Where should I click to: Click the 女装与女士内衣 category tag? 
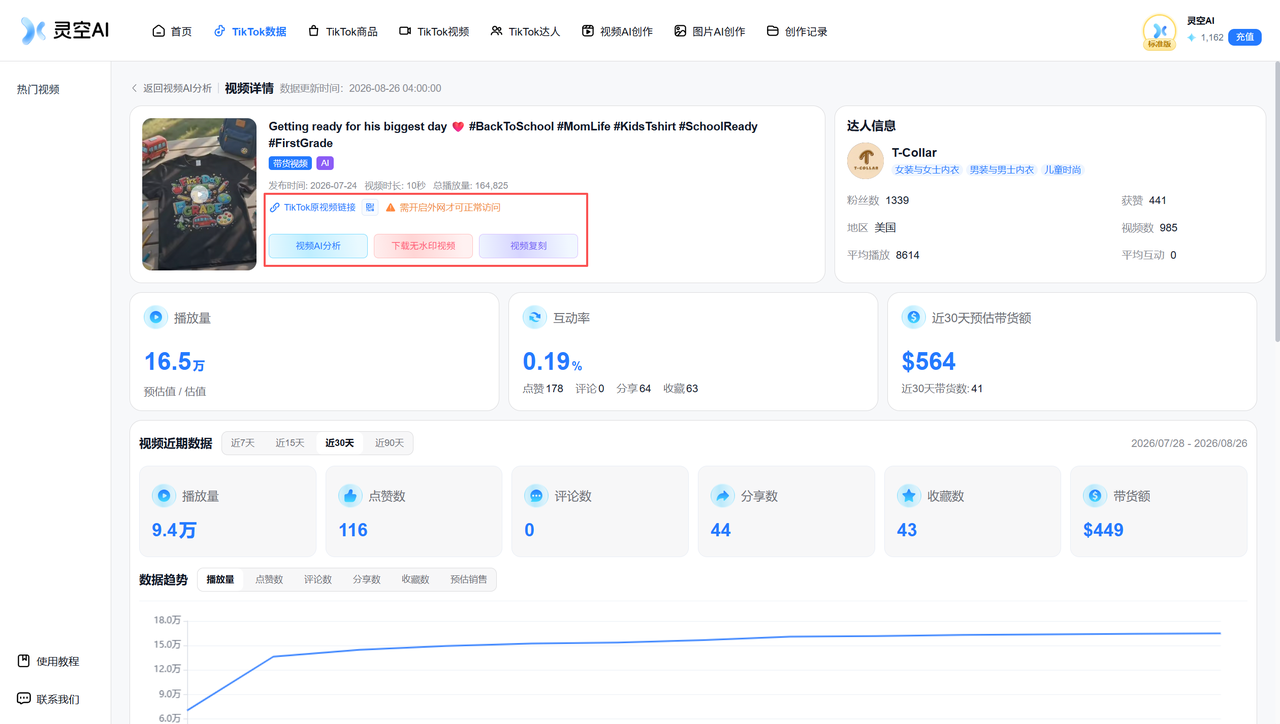tap(927, 170)
